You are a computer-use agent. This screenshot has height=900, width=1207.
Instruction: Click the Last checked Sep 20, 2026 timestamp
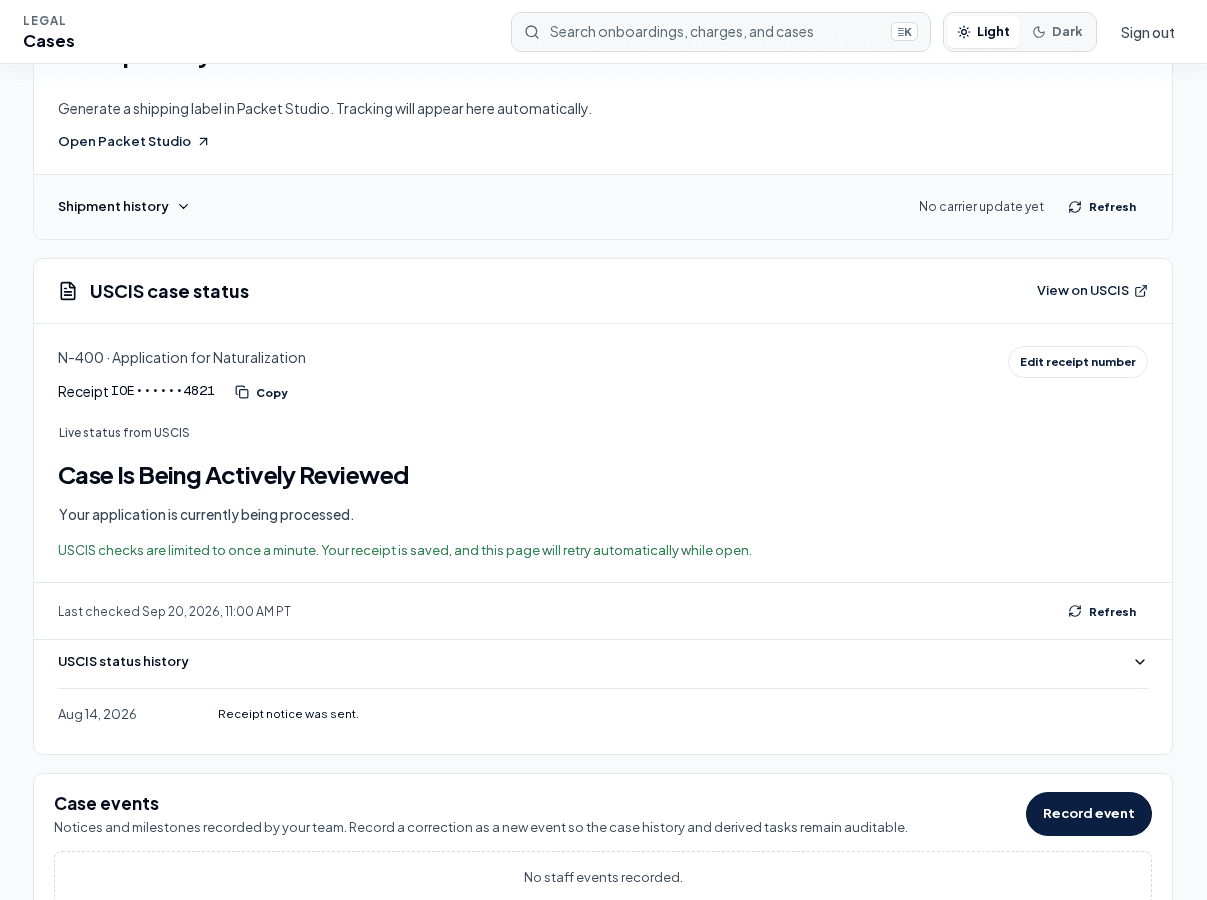coord(174,611)
